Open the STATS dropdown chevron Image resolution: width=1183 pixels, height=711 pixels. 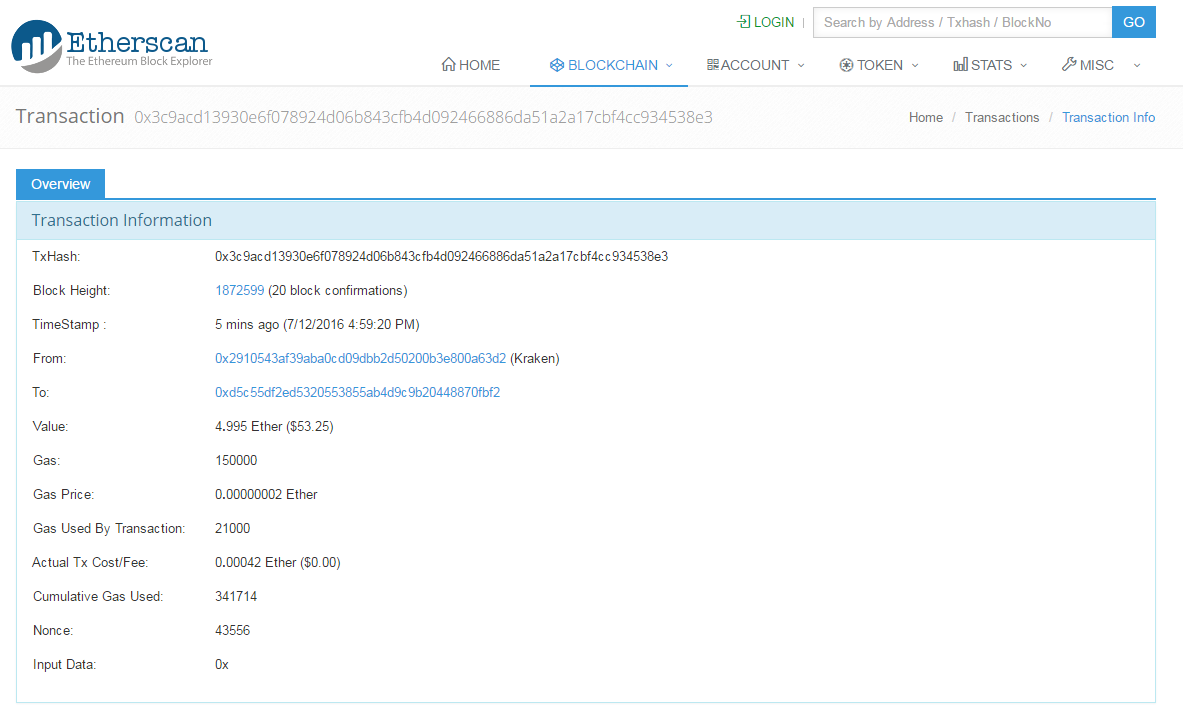pyautogui.click(x=1023, y=67)
